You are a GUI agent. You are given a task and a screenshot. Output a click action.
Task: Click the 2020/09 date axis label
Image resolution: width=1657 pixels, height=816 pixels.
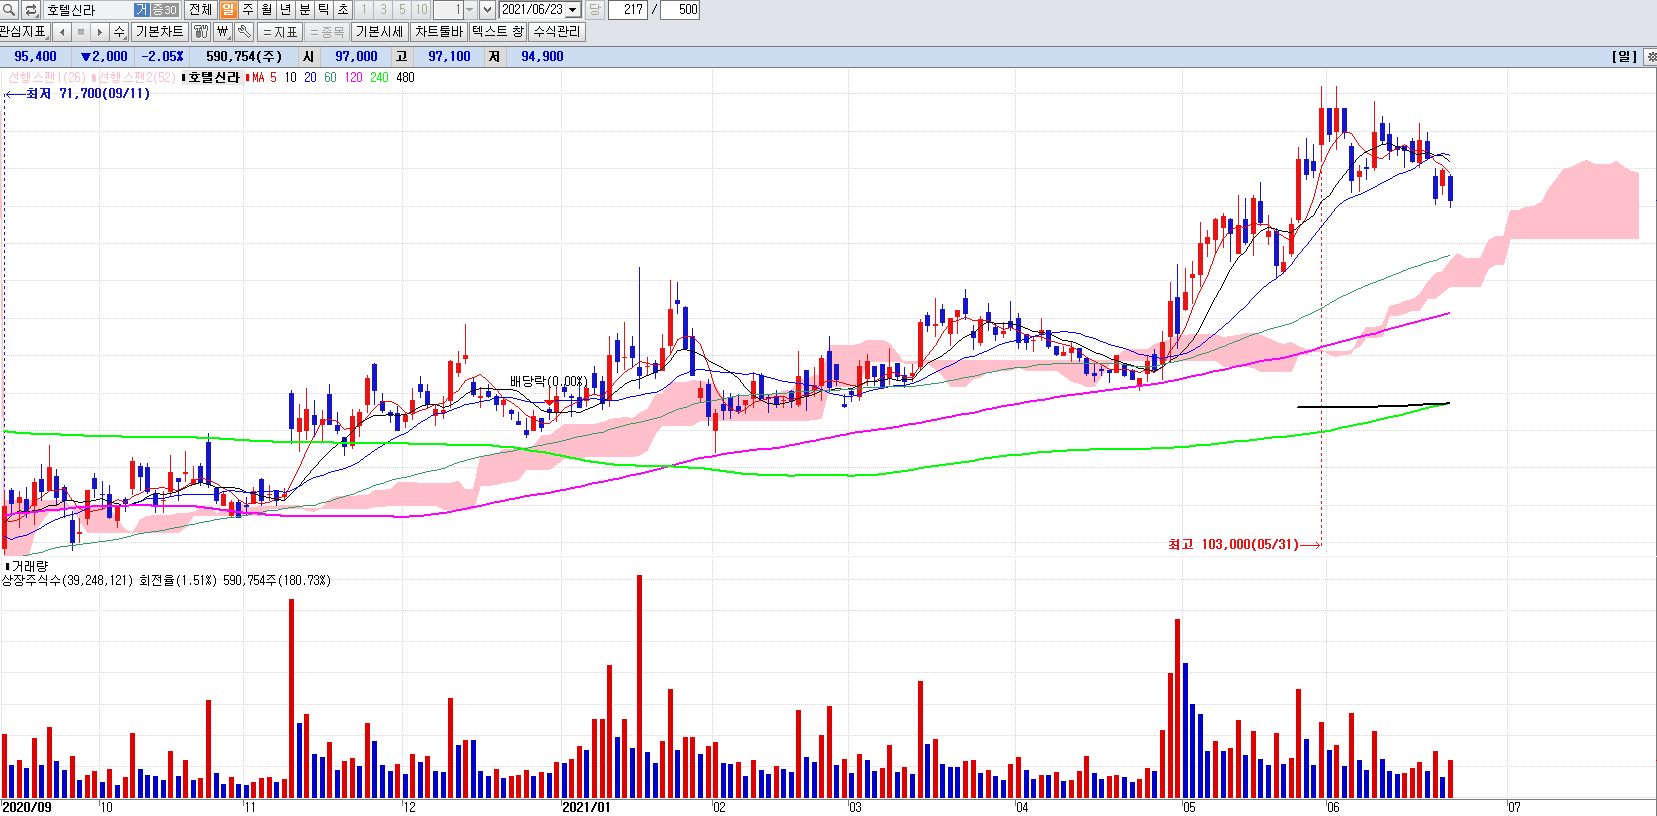point(27,807)
